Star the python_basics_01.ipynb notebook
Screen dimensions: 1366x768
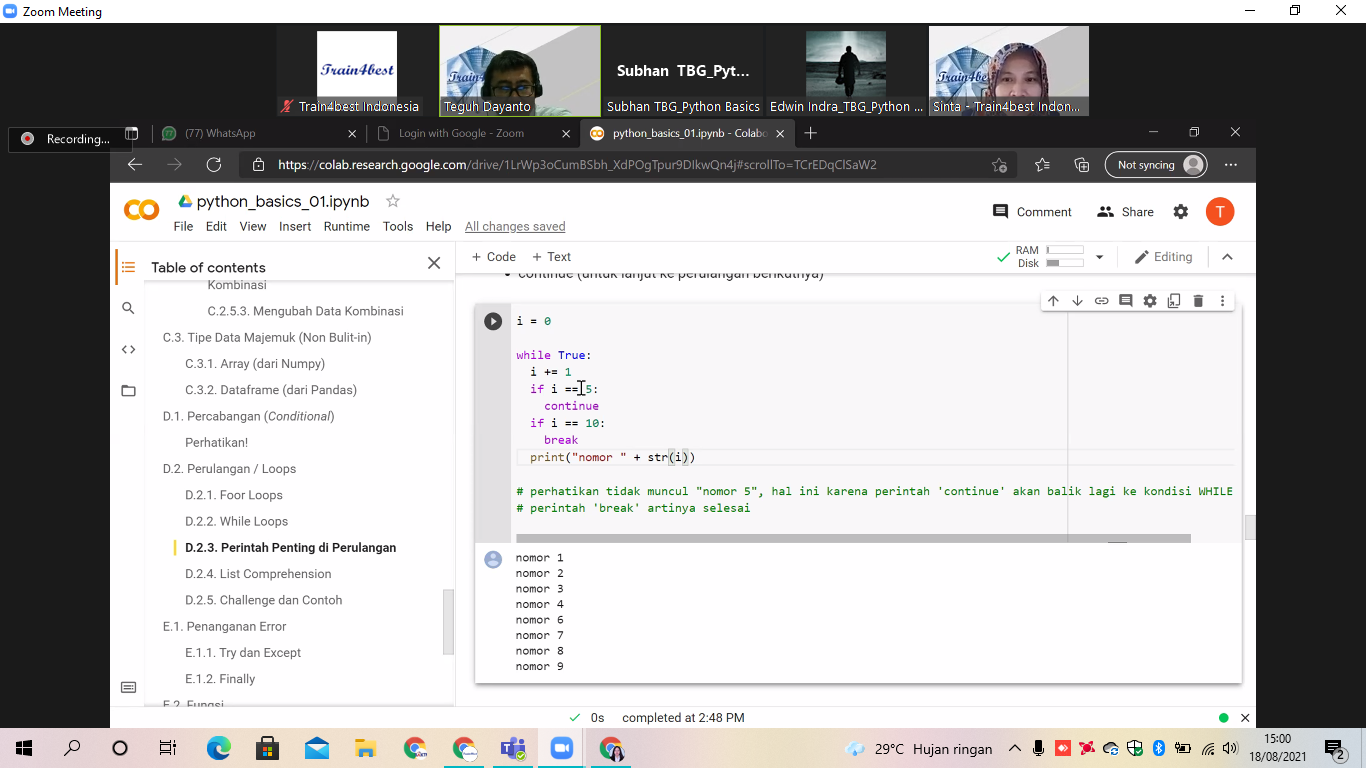point(393,201)
